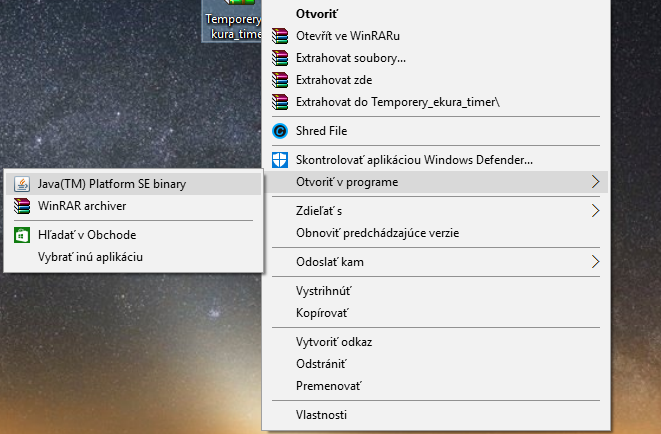Click the Java coffee cup icon in submenu
The width and height of the screenshot is (661, 434).
click(x=21, y=184)
